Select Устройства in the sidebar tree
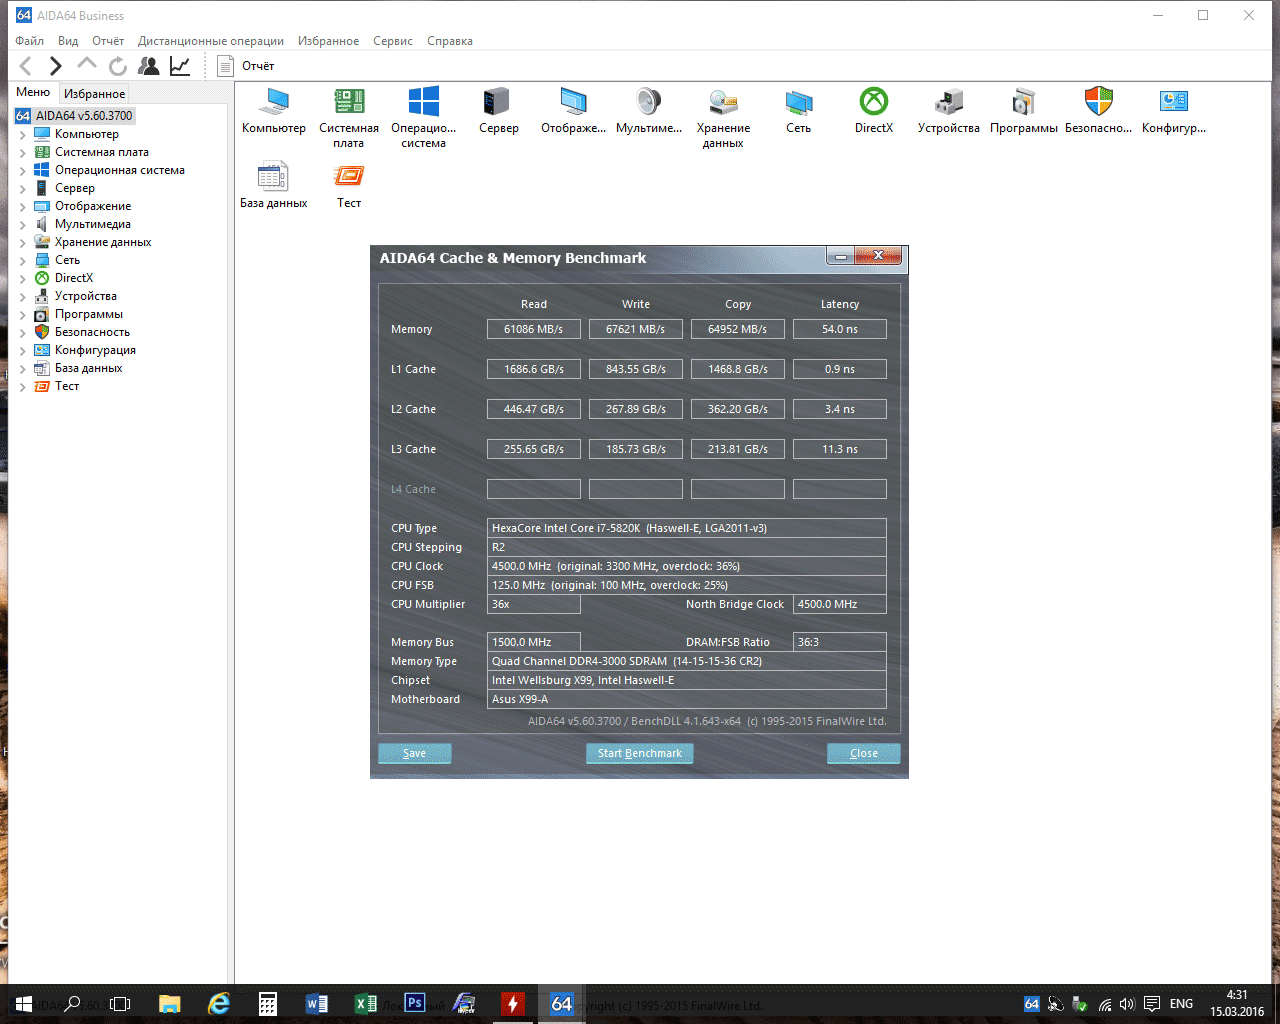 [86, 296]
